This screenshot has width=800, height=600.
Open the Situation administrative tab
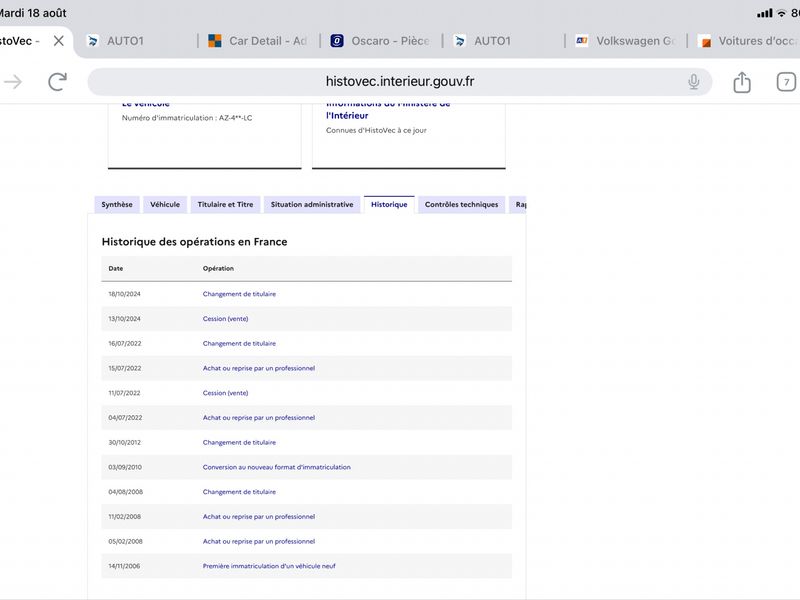[x=312, y=205]
